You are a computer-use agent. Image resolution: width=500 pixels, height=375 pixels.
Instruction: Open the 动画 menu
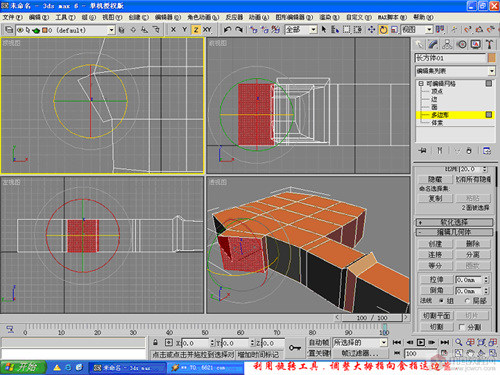pyautogui.click(x=259, y=17)
